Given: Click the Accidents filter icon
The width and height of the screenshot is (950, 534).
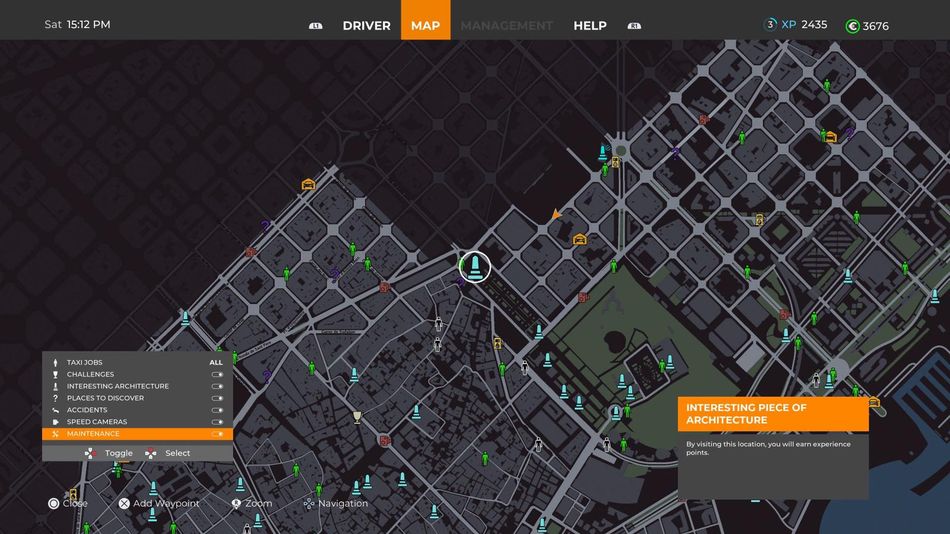Looking at the screenshot, I should (55, 410).
